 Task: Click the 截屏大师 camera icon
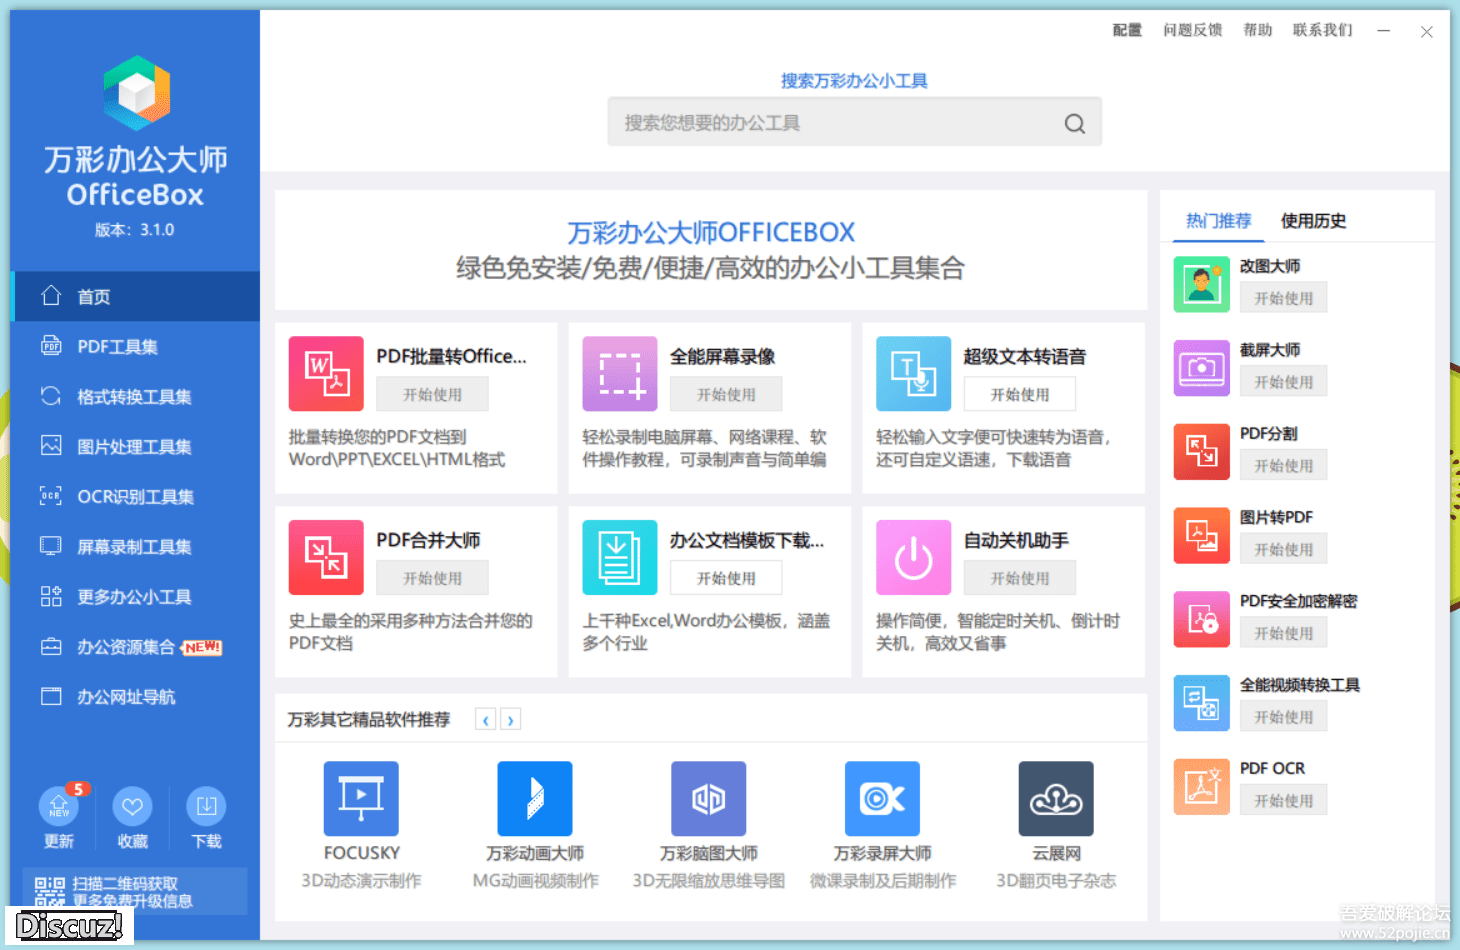[x=1202, y=368]
